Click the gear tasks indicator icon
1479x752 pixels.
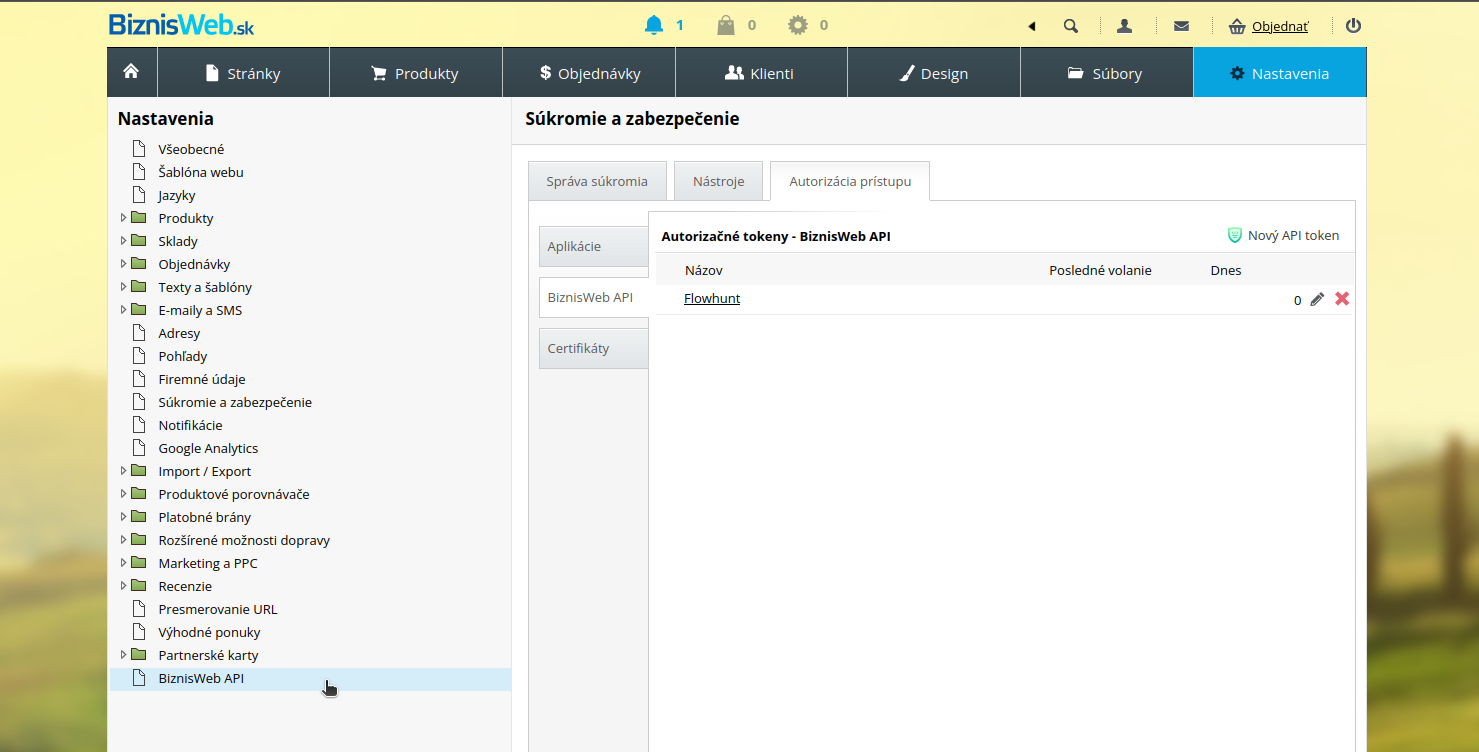pos(797,25)
